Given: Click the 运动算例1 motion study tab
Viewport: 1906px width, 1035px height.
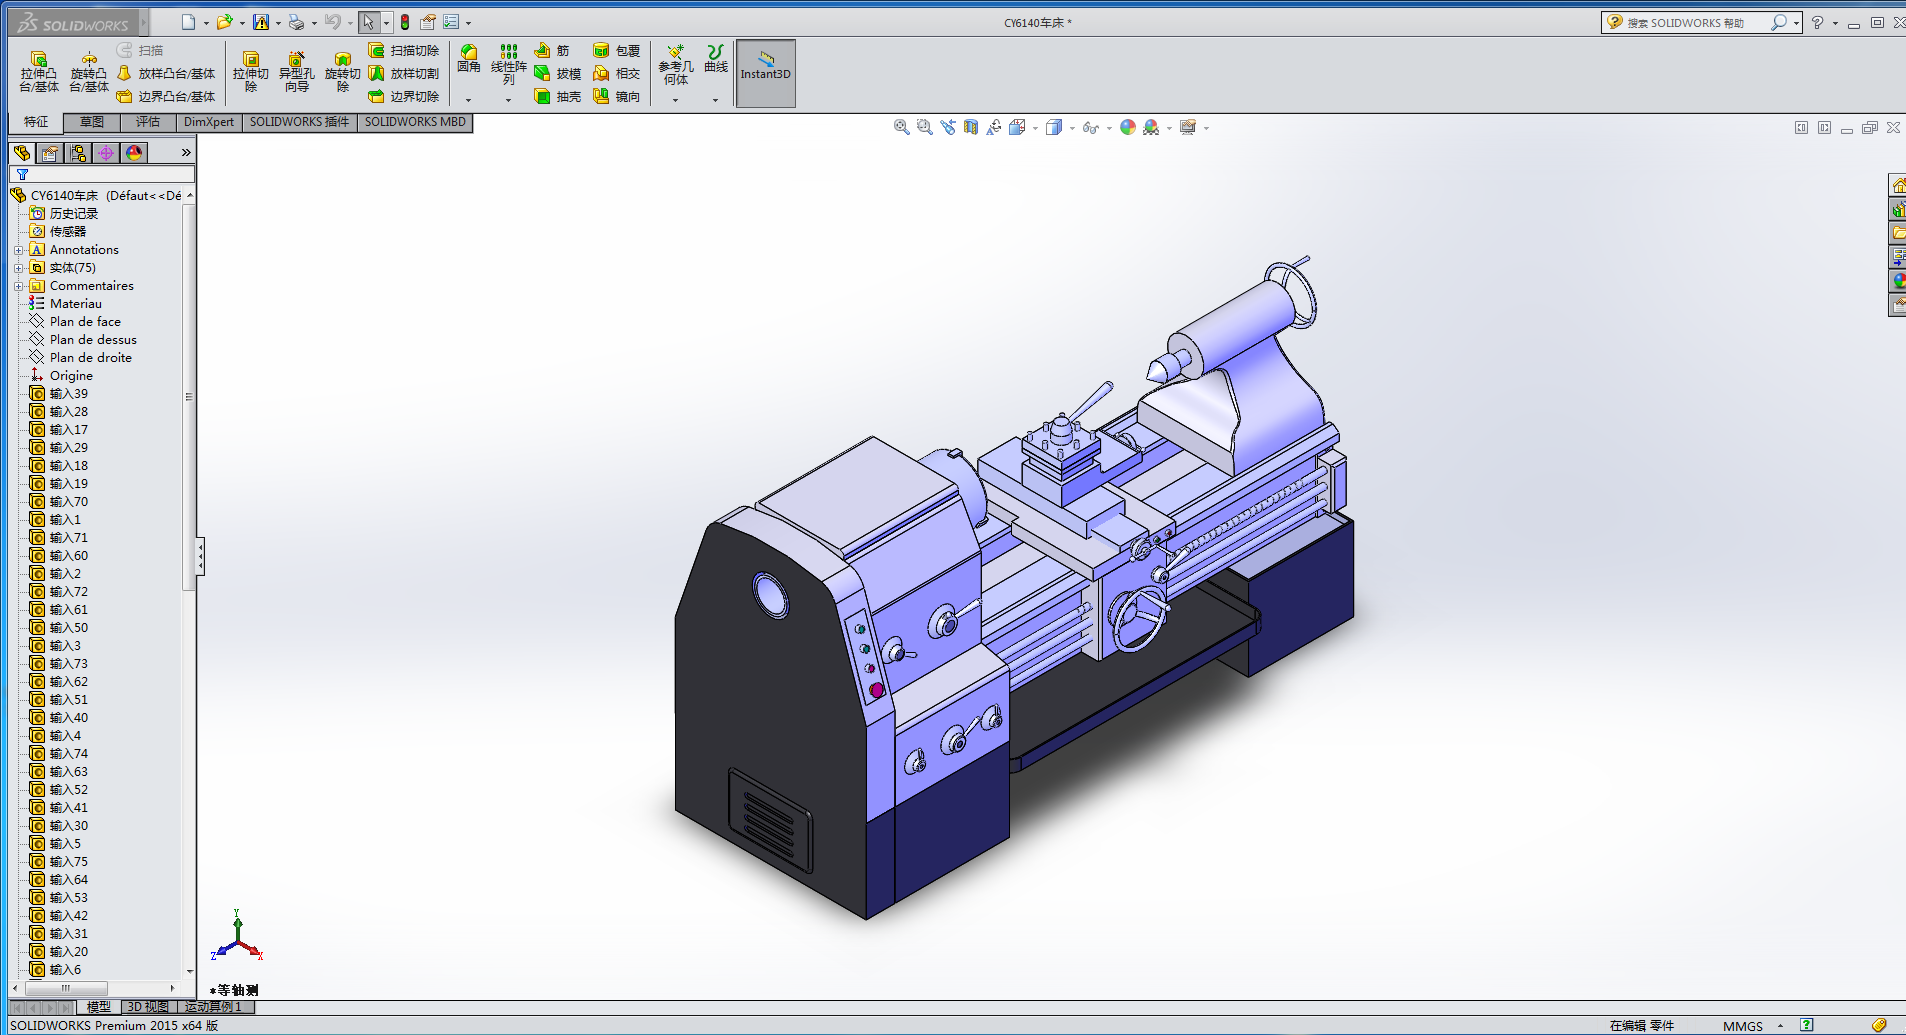Looking at the screenshot, I should (214, 1007).
